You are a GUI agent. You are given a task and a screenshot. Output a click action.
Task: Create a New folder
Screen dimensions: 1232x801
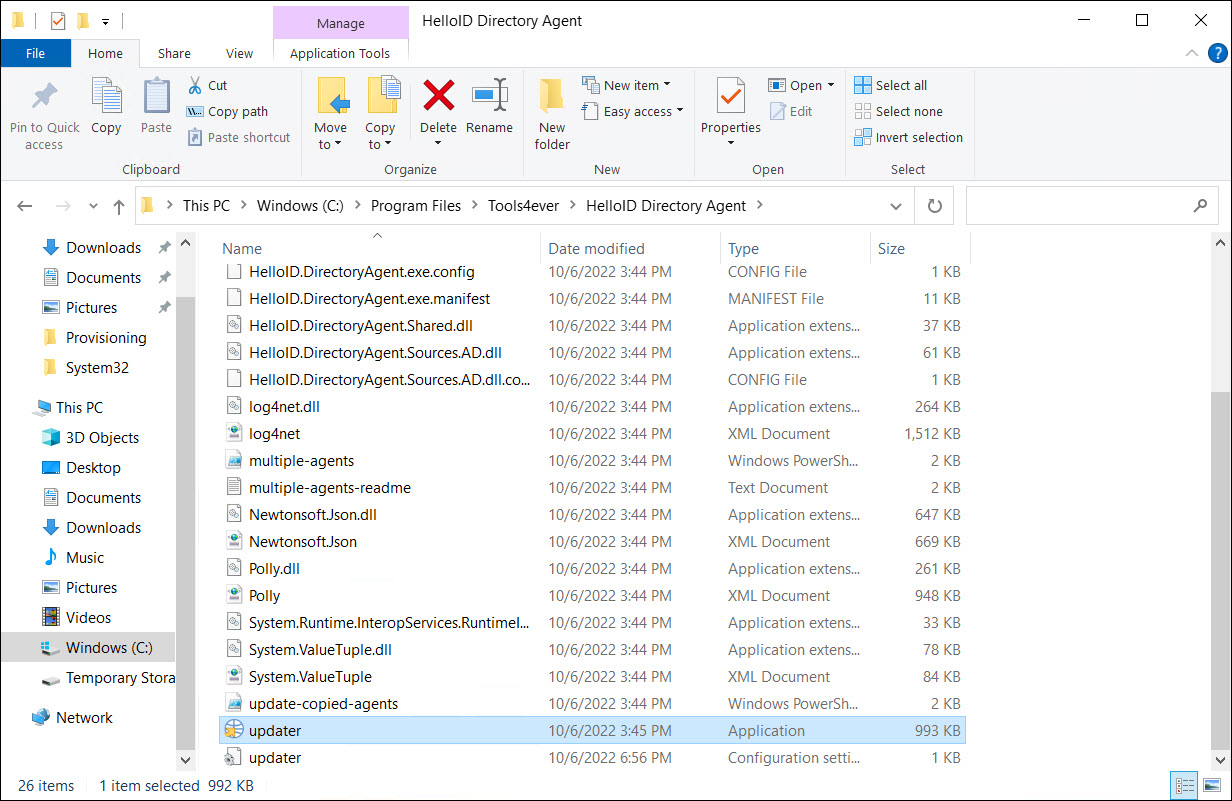pyautogui.click(x=552, y=114)
